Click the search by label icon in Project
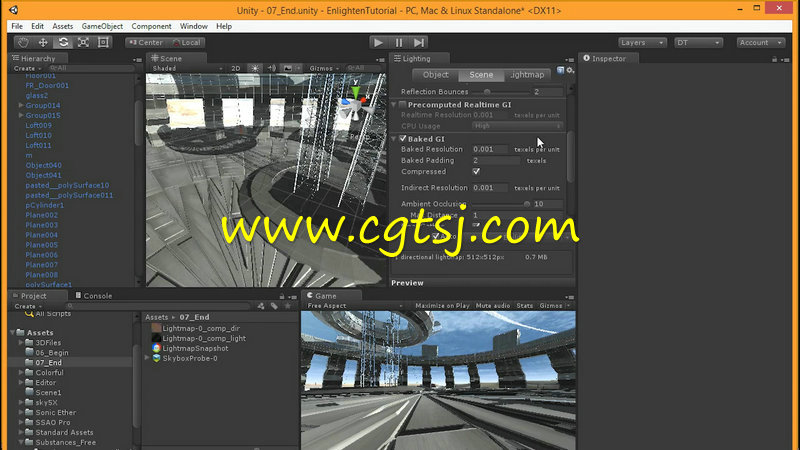800x450 pixels. [x=274, y=306]
